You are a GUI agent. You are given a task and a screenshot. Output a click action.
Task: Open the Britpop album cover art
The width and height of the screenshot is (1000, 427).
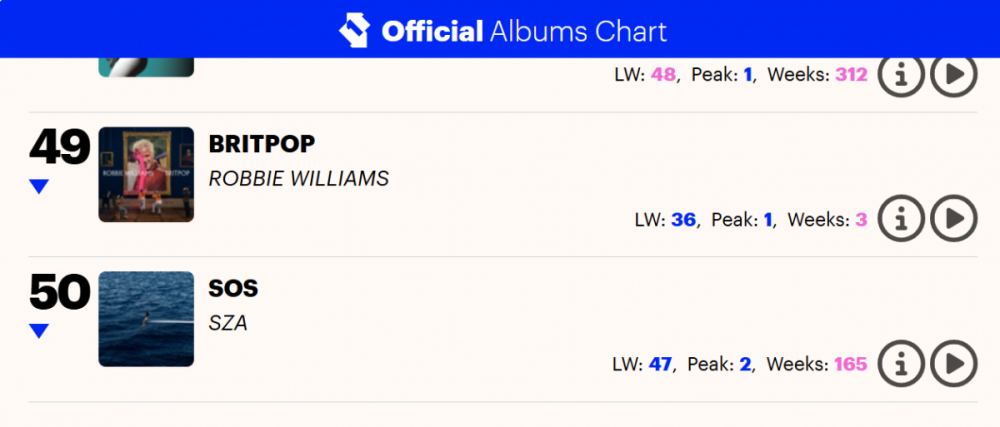(x=146, y=174)
